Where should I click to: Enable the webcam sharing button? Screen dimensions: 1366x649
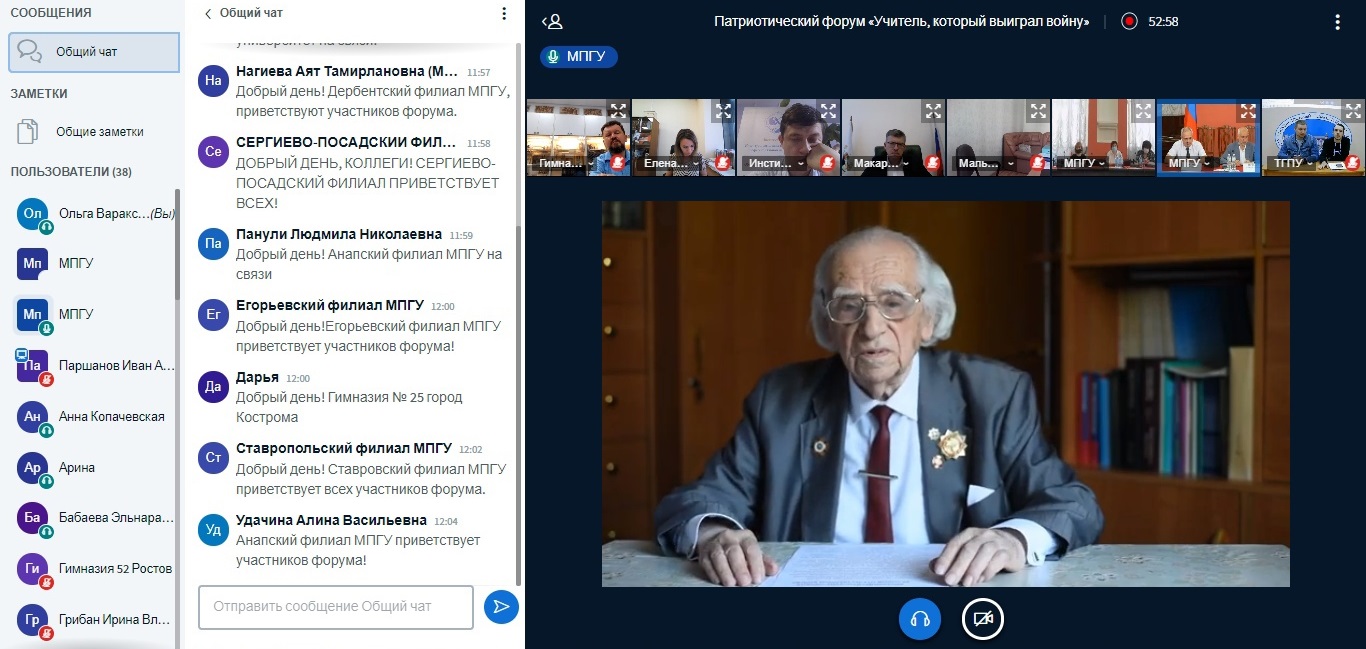pos(982,619)
